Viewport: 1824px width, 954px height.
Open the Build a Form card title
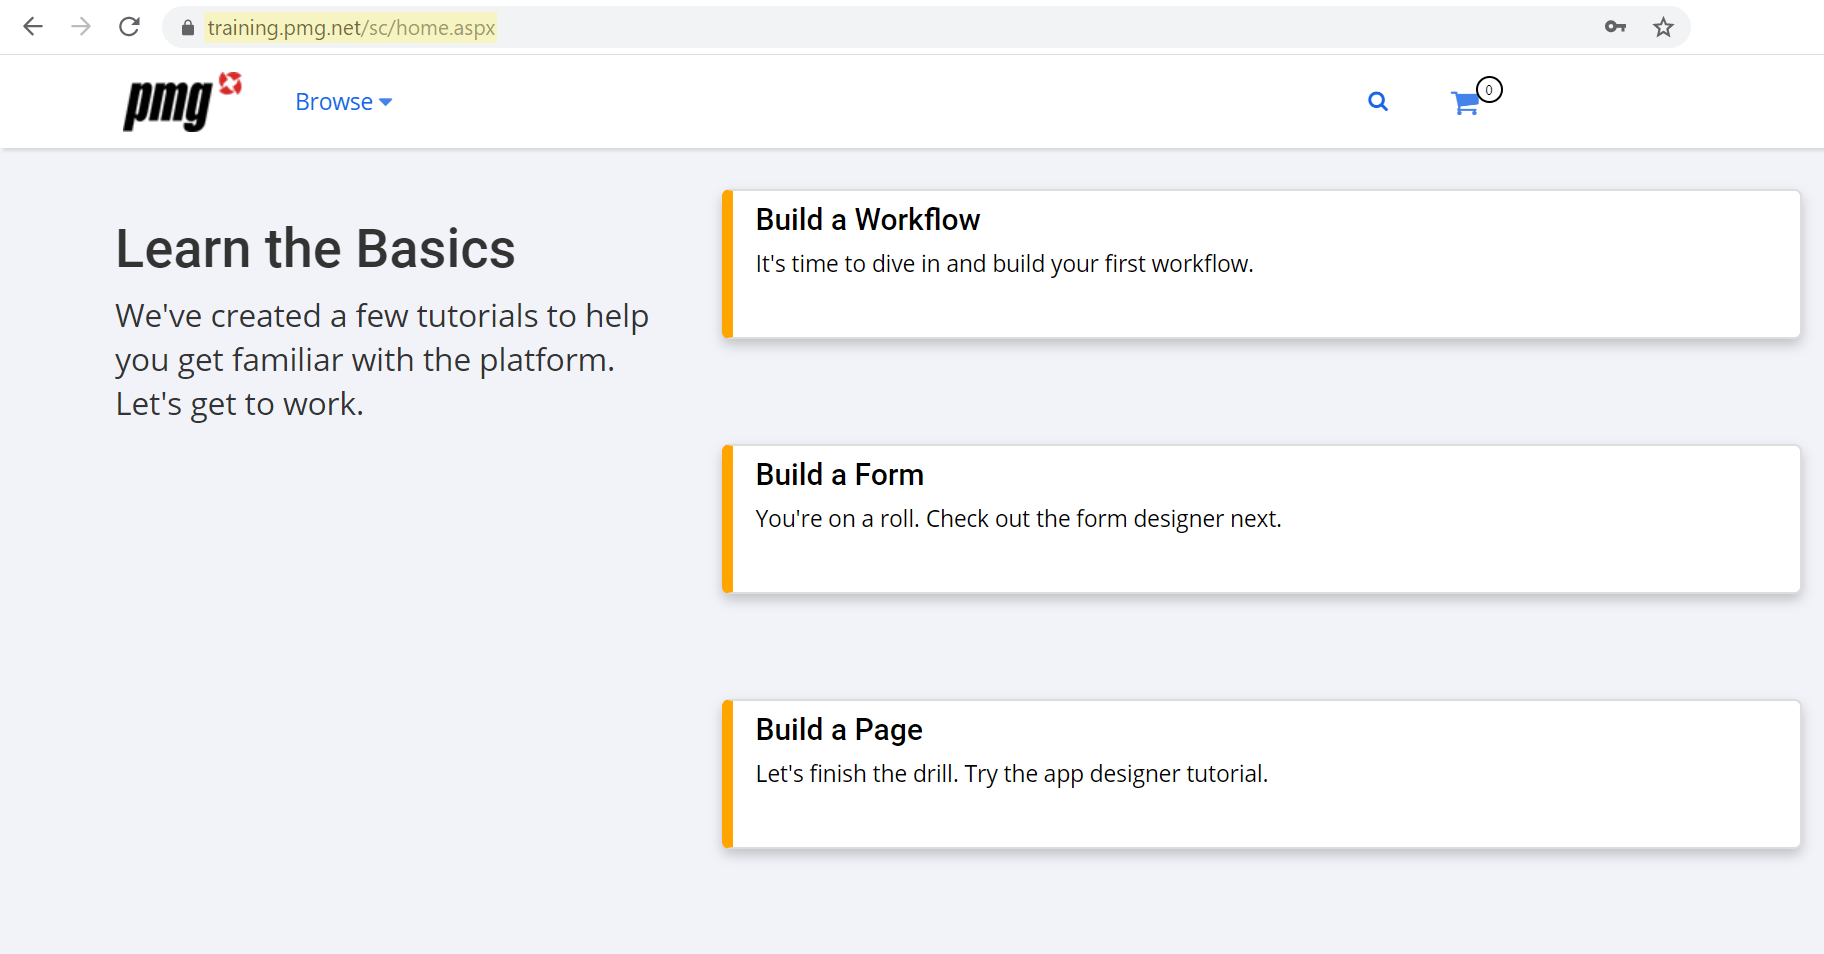point(839,475)
